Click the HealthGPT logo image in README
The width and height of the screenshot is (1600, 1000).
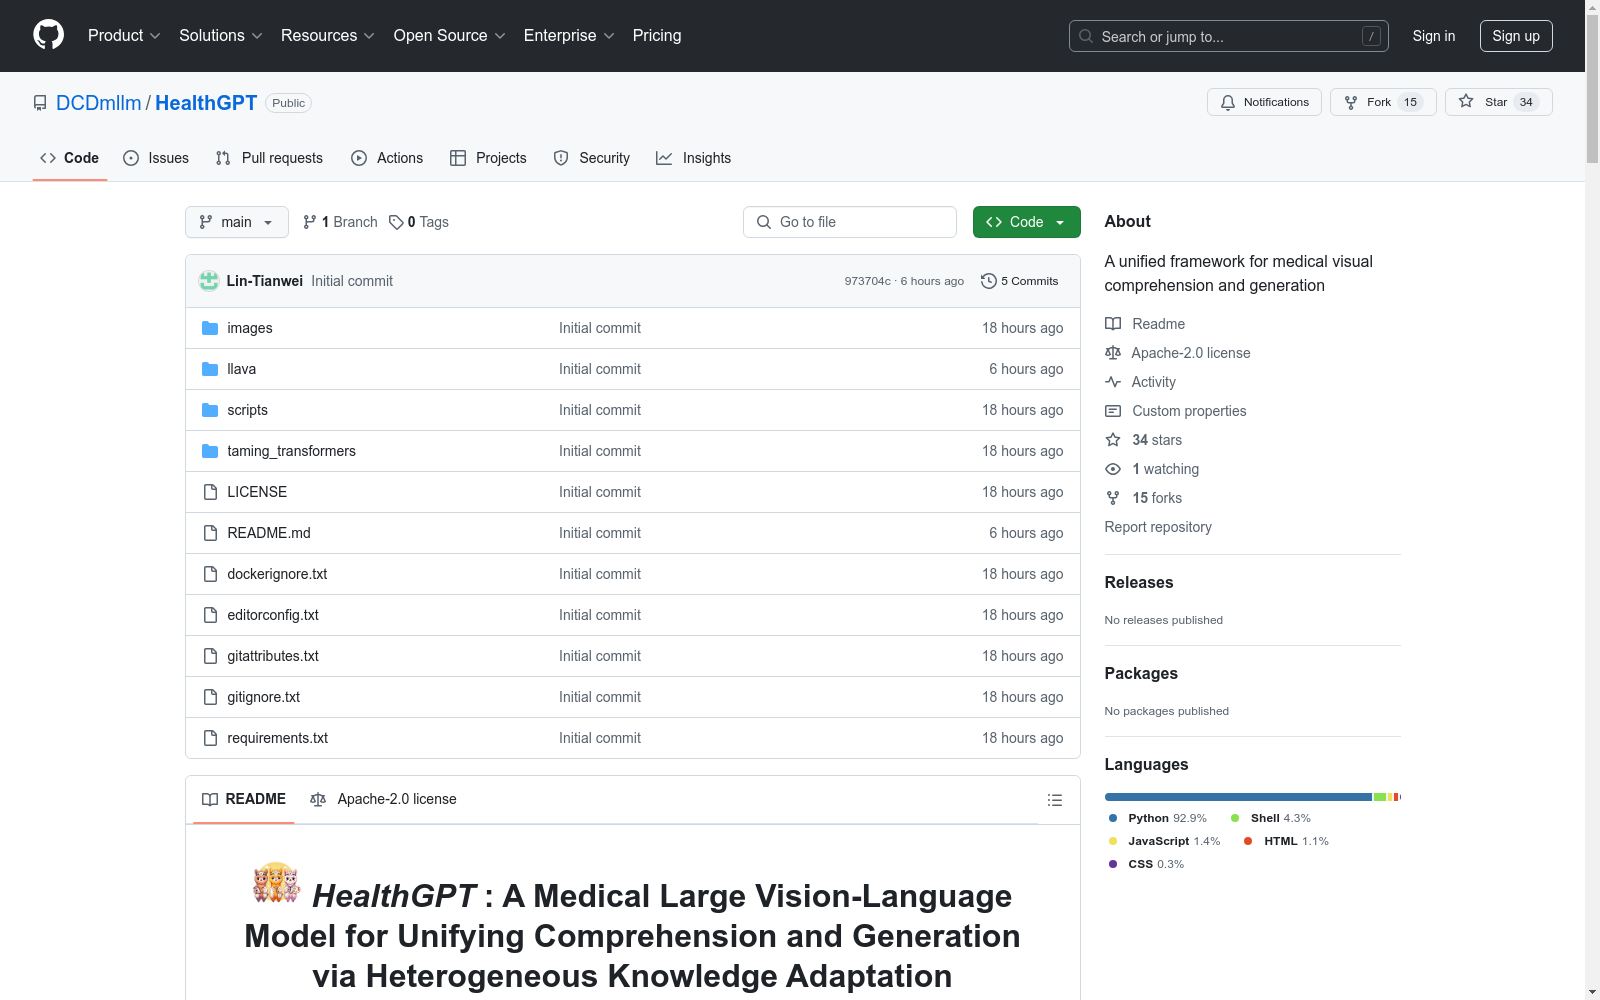click(276, 883)
